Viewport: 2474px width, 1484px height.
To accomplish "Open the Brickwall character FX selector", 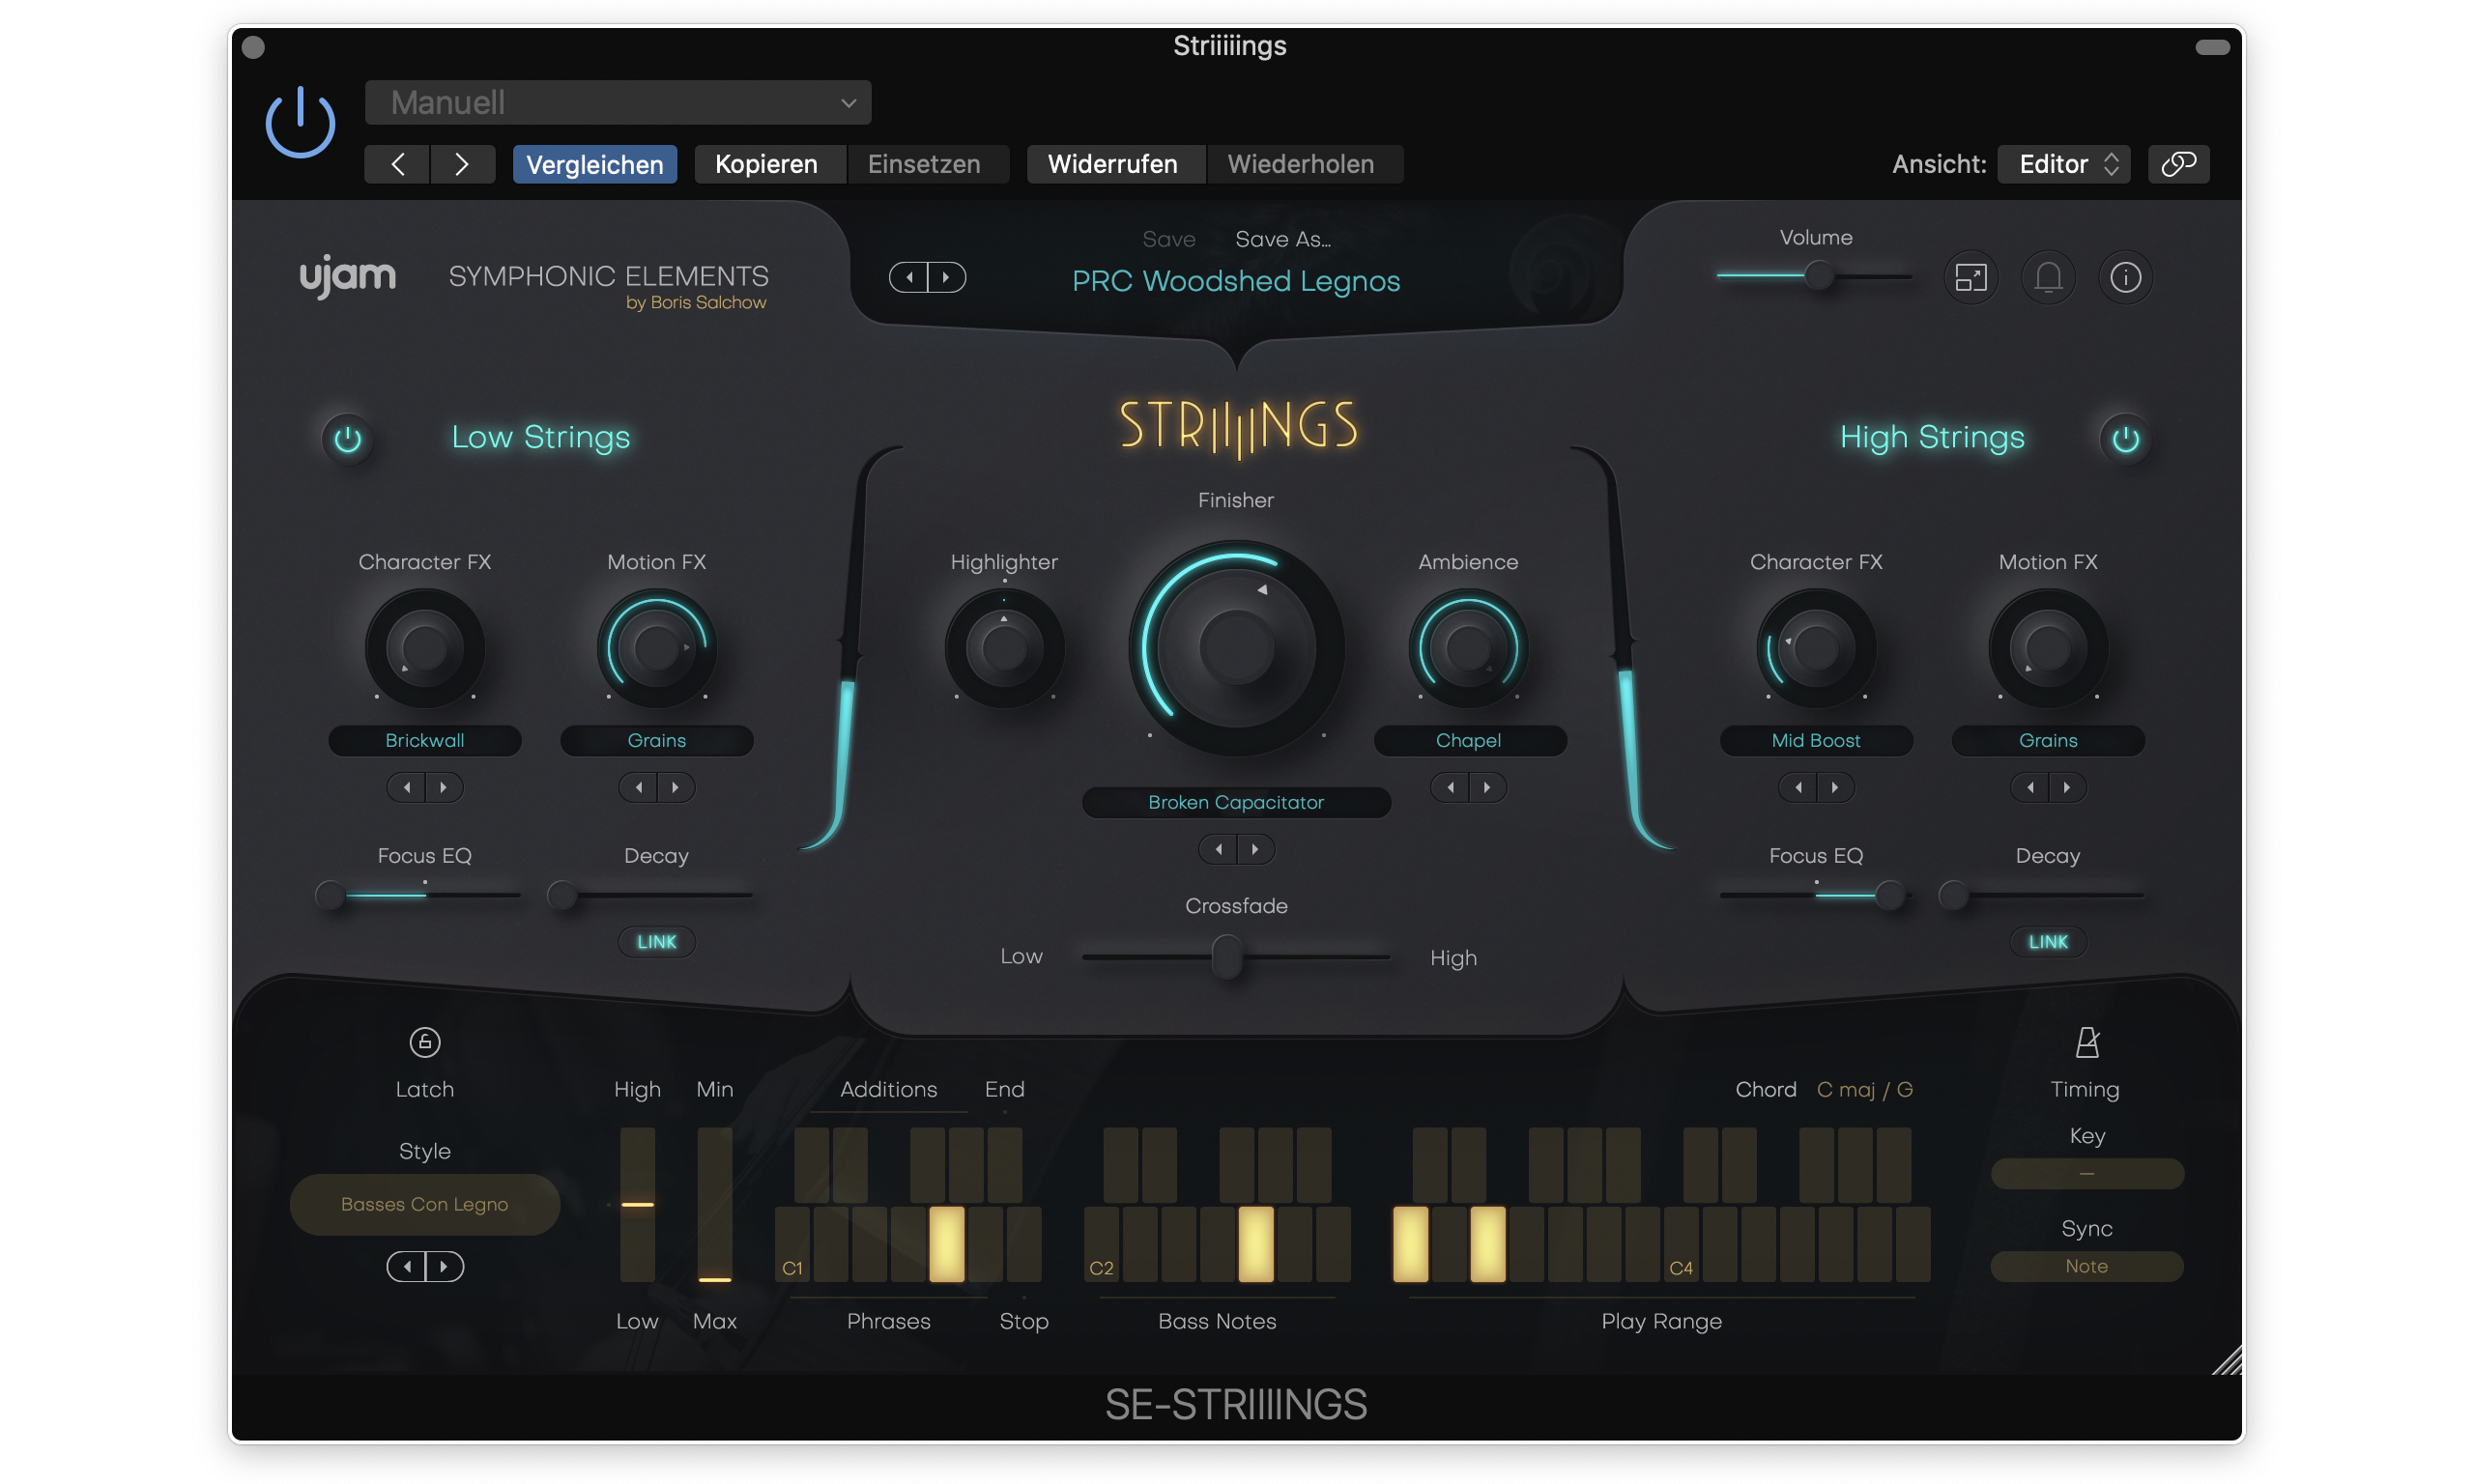I will [424, 740].
